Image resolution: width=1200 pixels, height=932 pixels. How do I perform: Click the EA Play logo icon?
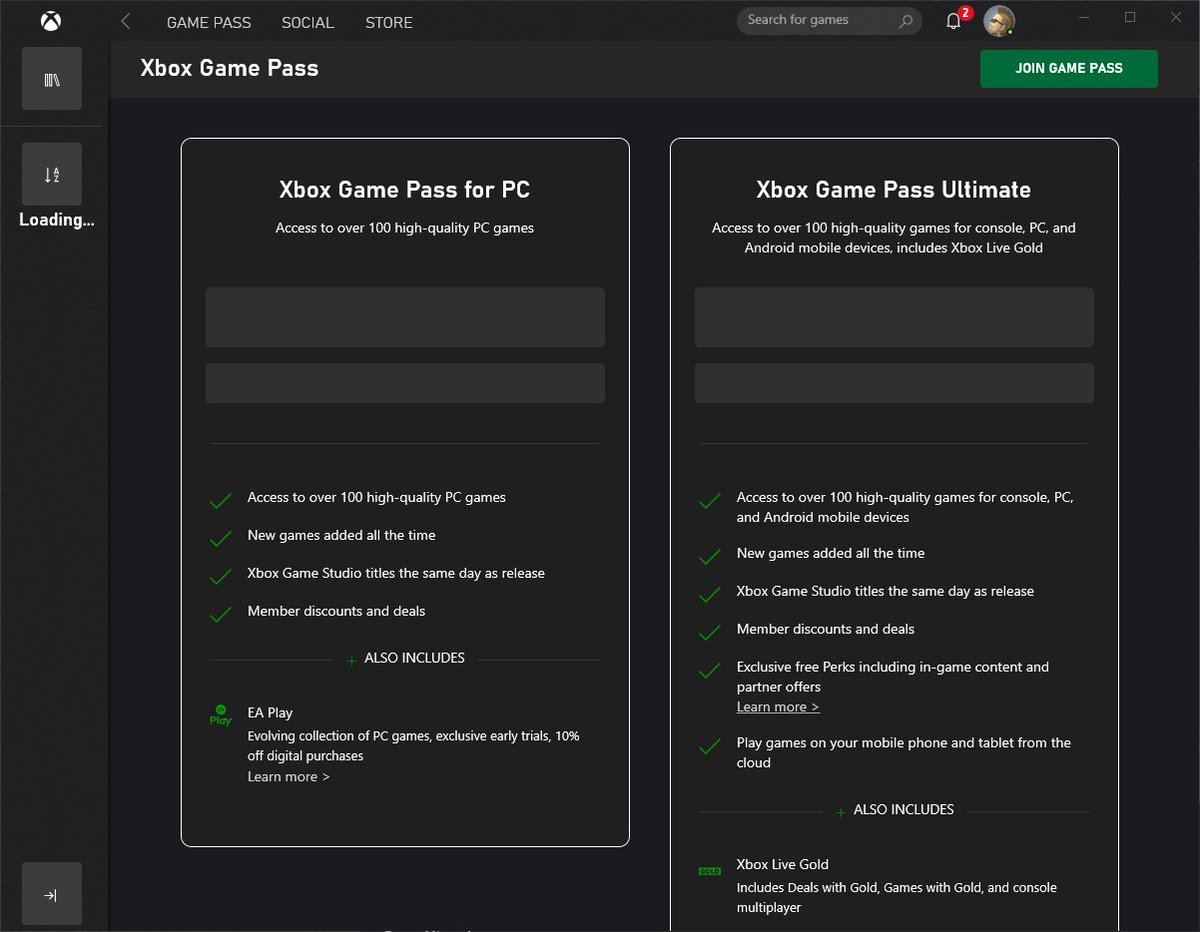220,714
